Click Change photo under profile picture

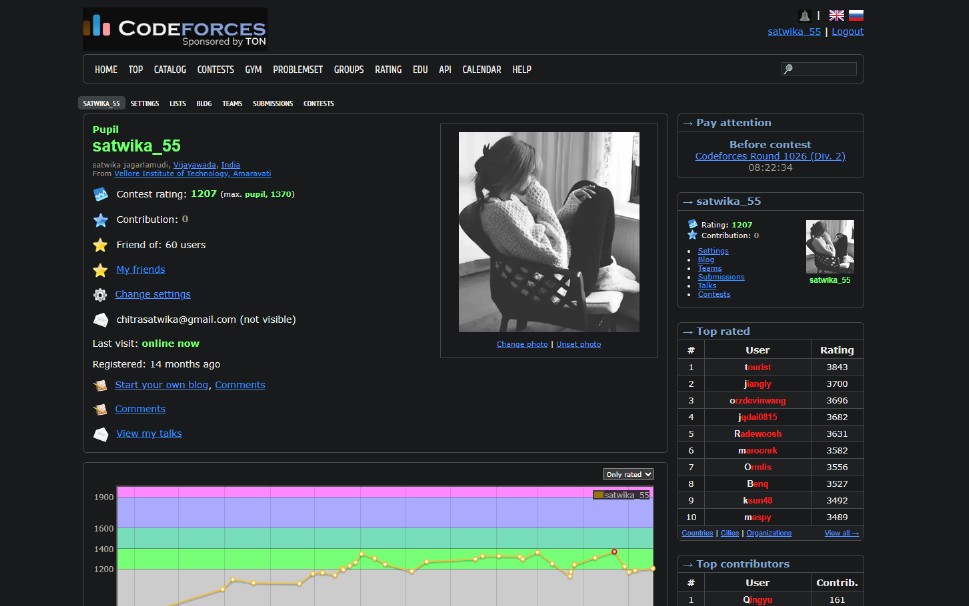(522, 344)
